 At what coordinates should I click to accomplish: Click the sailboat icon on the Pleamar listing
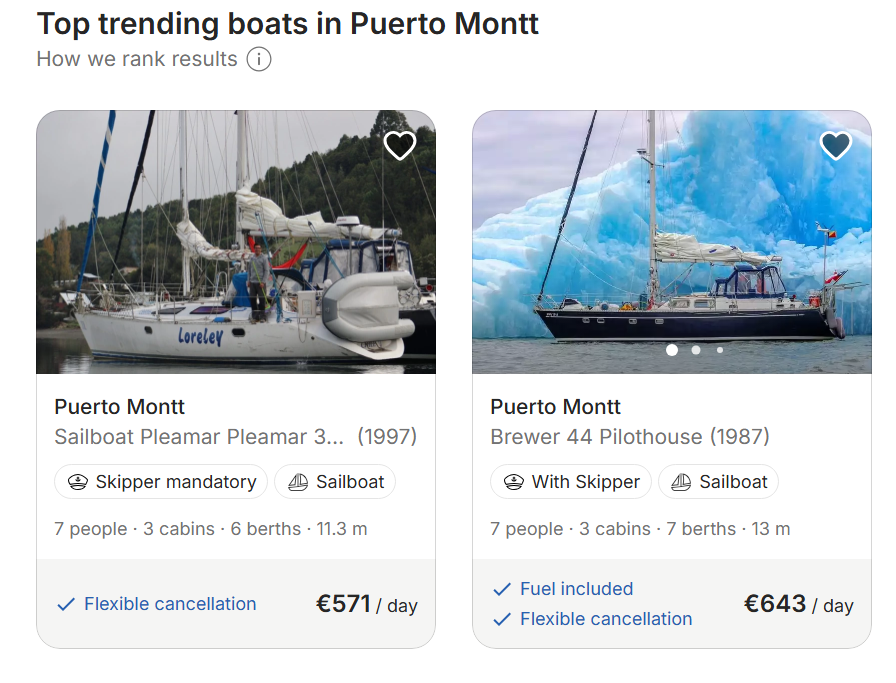[298, 482]
